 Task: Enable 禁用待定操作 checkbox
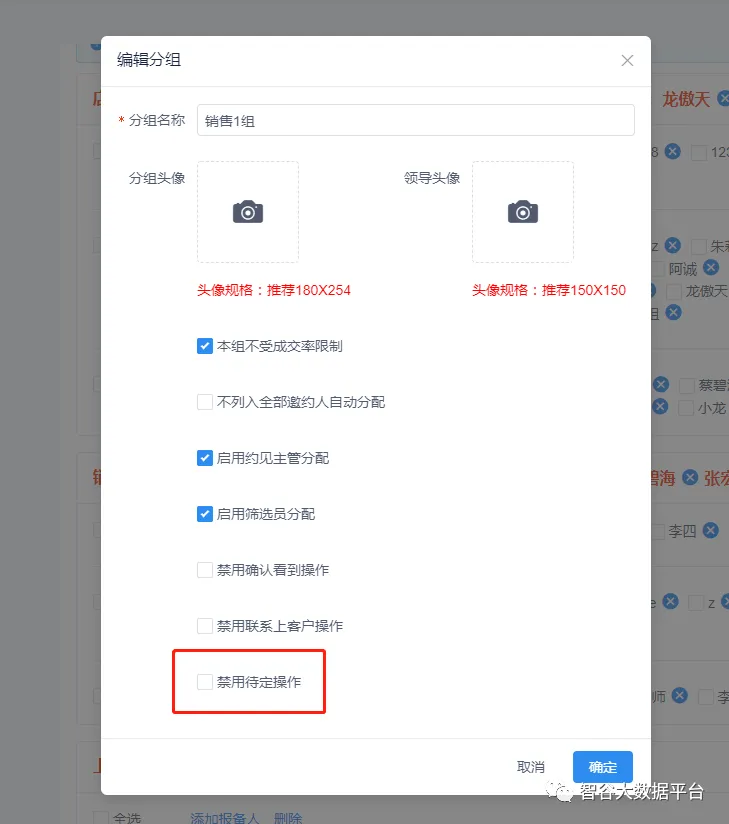pyautogui.click(x=205, y=682)
